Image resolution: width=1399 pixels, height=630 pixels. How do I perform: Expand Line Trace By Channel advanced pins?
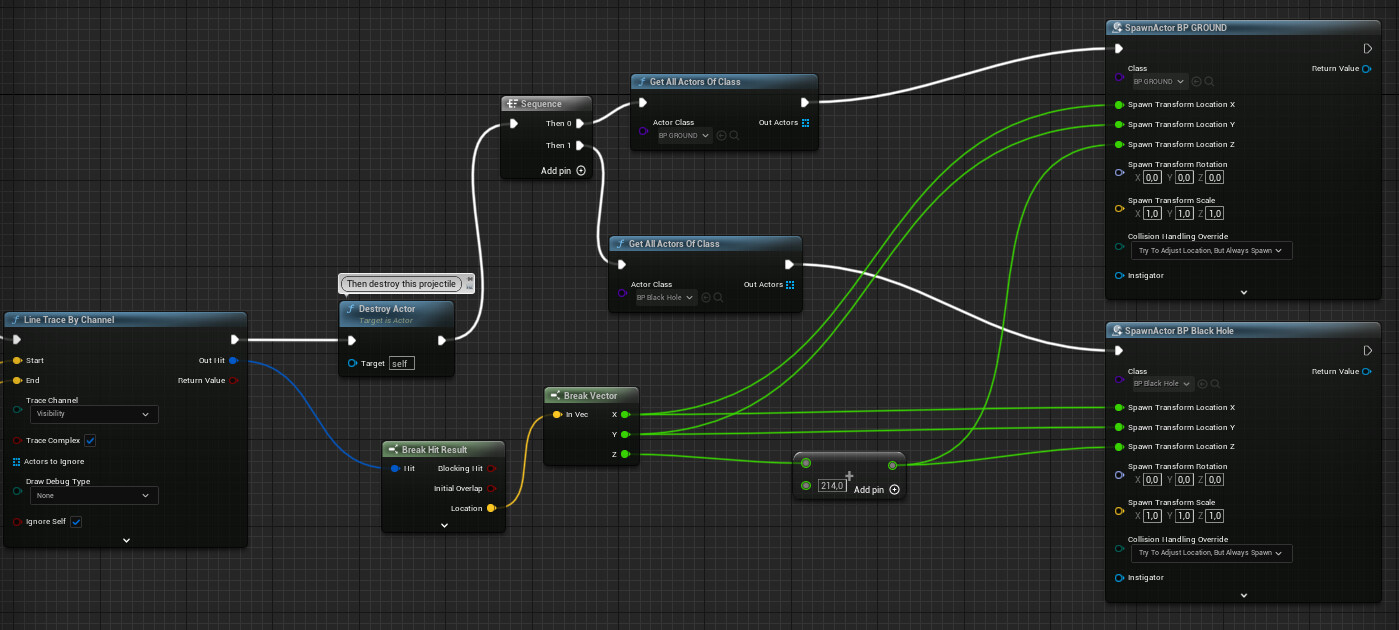[x=126, y=540]
